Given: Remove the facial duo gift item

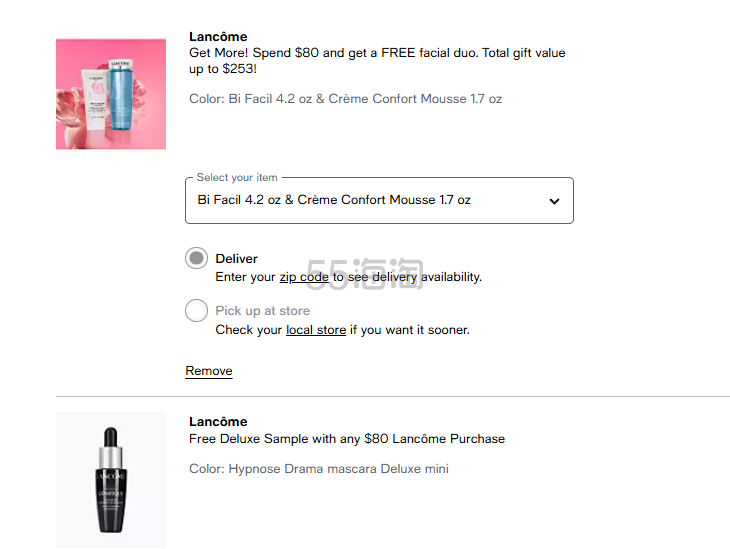Looking at the screenshot, I should pos(209,371).
